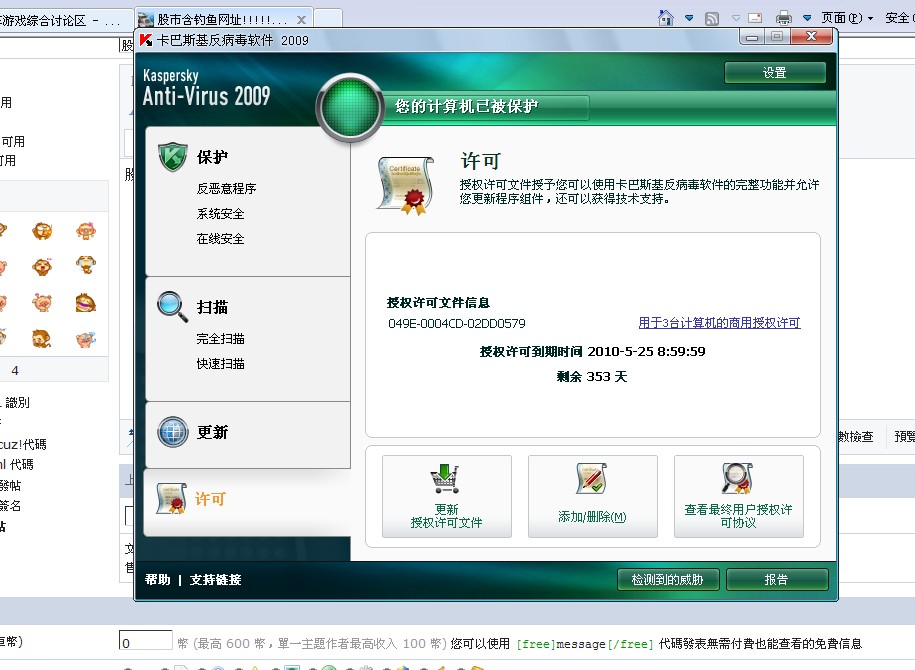915x670 pixels.
Task: Select 完全扫描 full scan option
Action: coord(221,339)
